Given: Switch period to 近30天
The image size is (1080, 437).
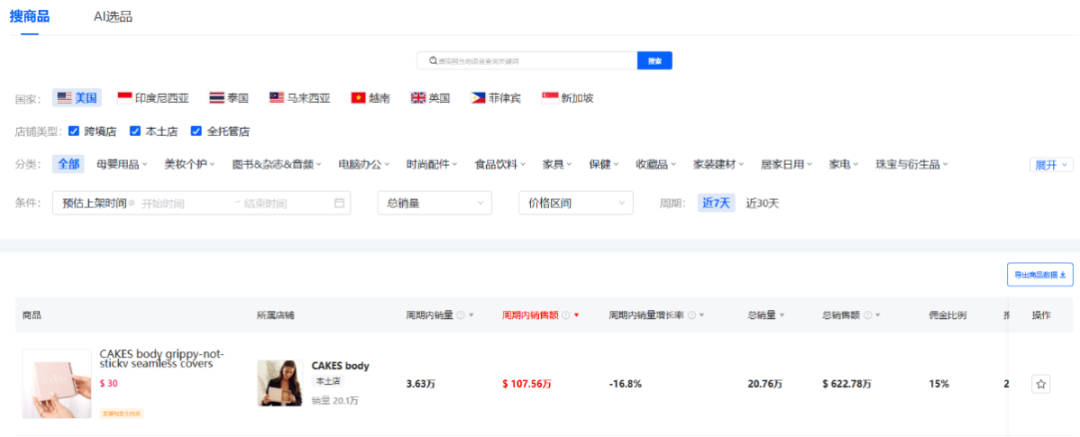Looking at the screenshot, I should click(762, 203).
